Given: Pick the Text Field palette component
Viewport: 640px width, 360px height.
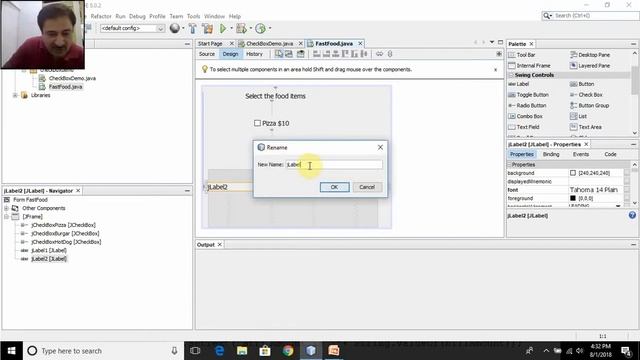Looking at the screenshot, I should pos(524,127).
